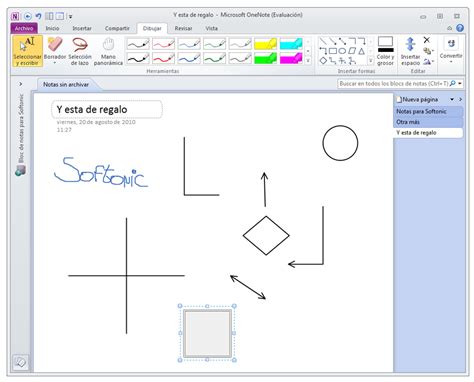
Task: Open the blue help icon
Action: pyautogui.click(x=460, y=28)
